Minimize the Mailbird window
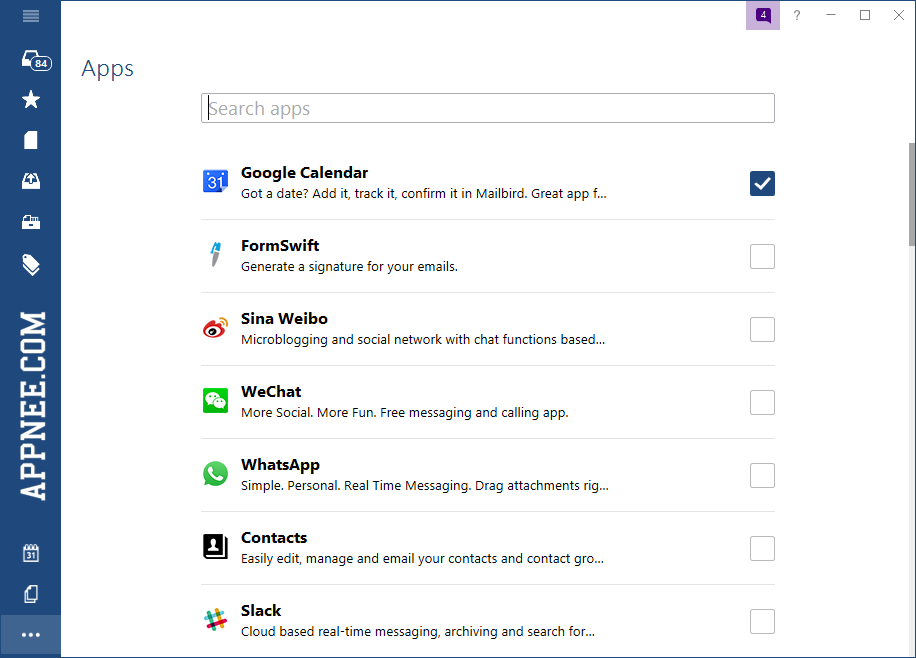This screenshot has height=658, width=916. pyautogui.click(x=831, y=15)
